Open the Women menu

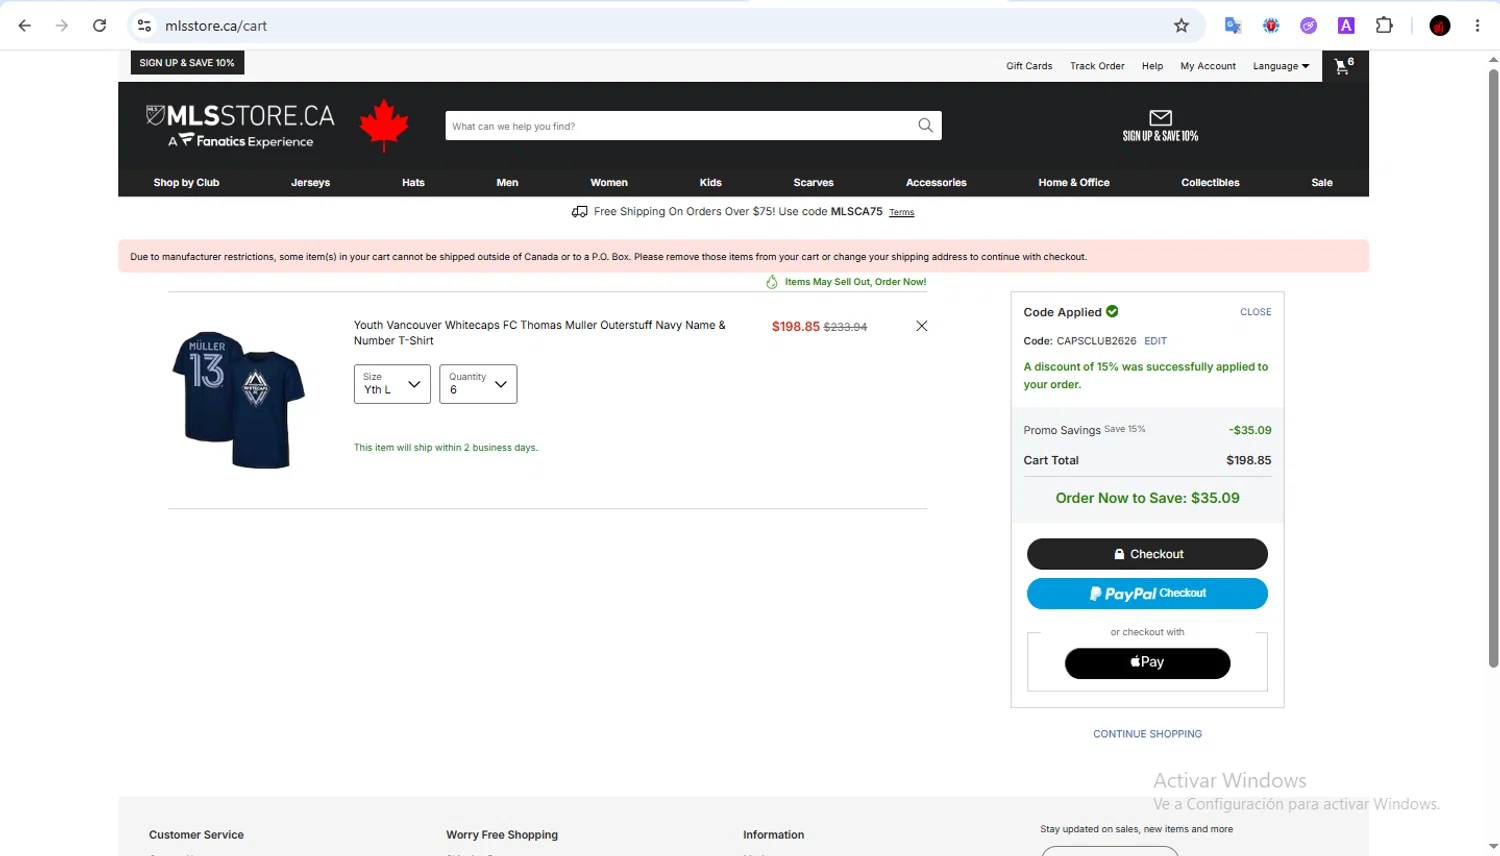tap(609, 183)
